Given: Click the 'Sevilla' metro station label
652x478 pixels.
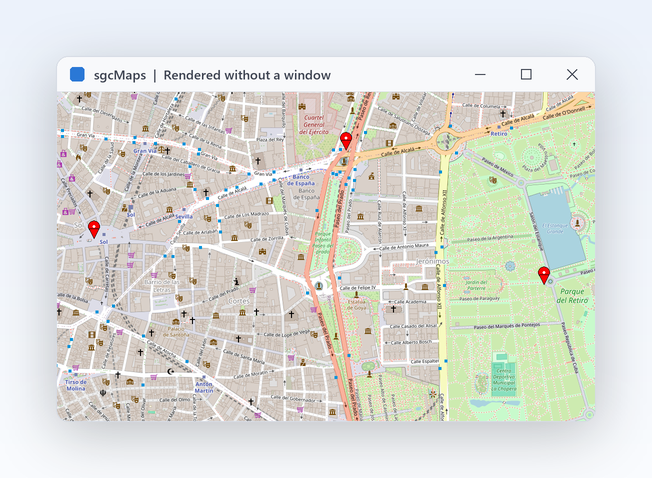Looking at the screenshot, I should click(x=184, y=217).
